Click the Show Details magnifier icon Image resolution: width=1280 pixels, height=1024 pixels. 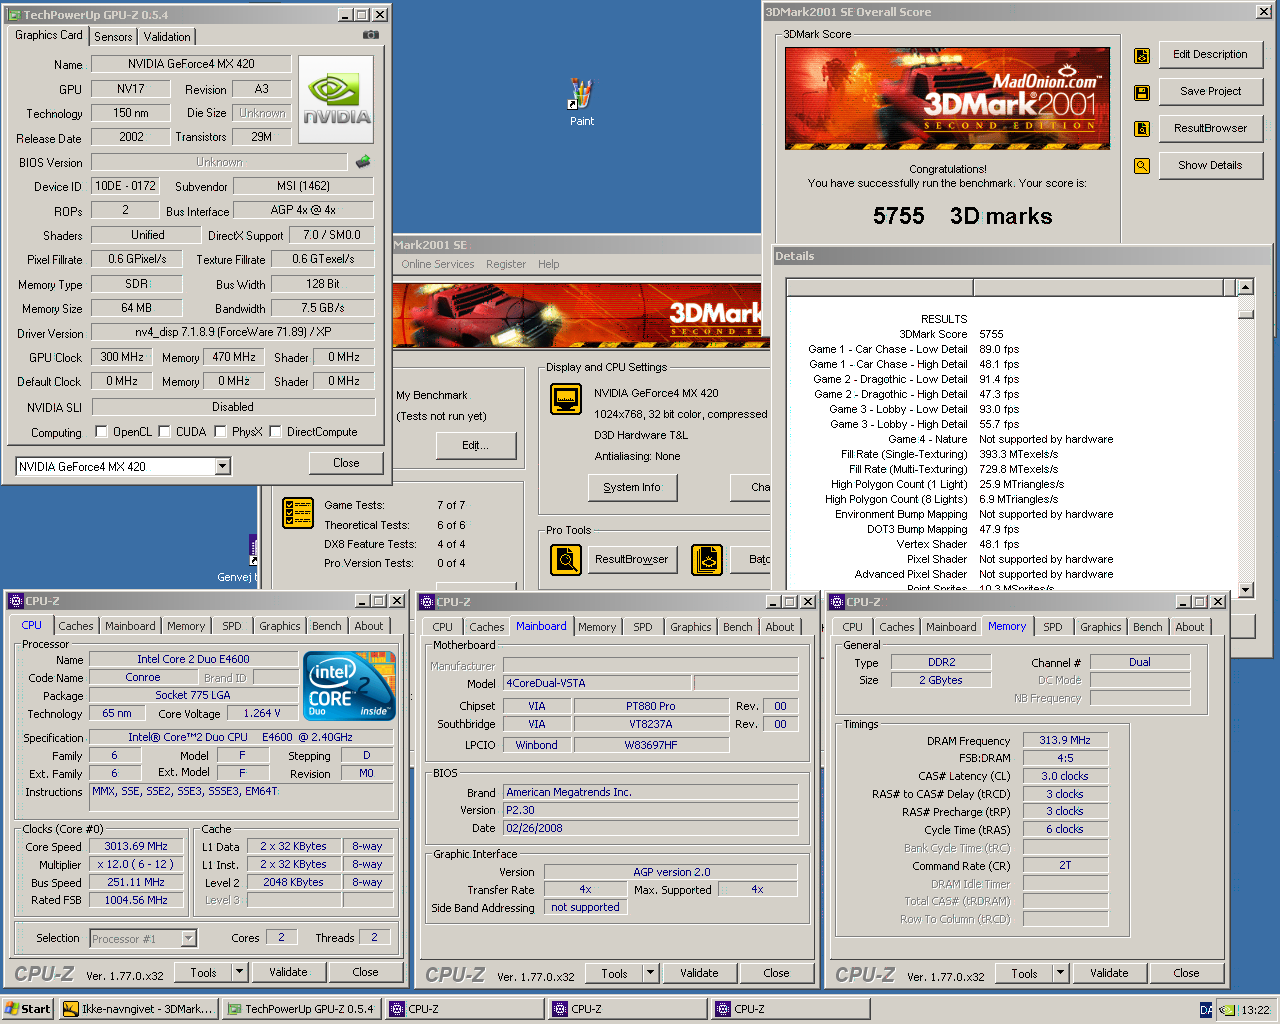pyautogui.click(x=1142, y=166)
